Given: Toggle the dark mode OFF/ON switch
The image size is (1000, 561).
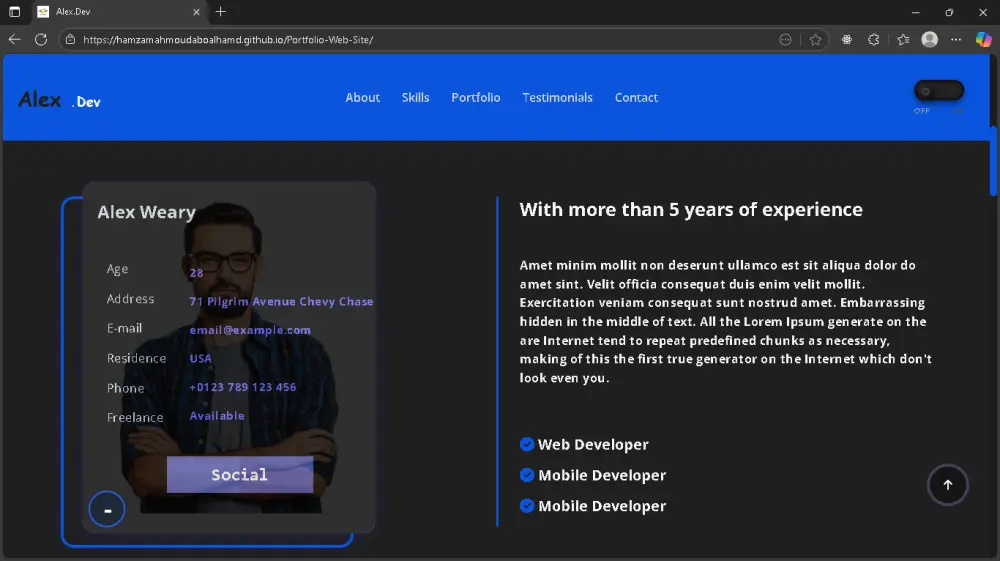Looking at the screenshot, I should tap(939, 91).
